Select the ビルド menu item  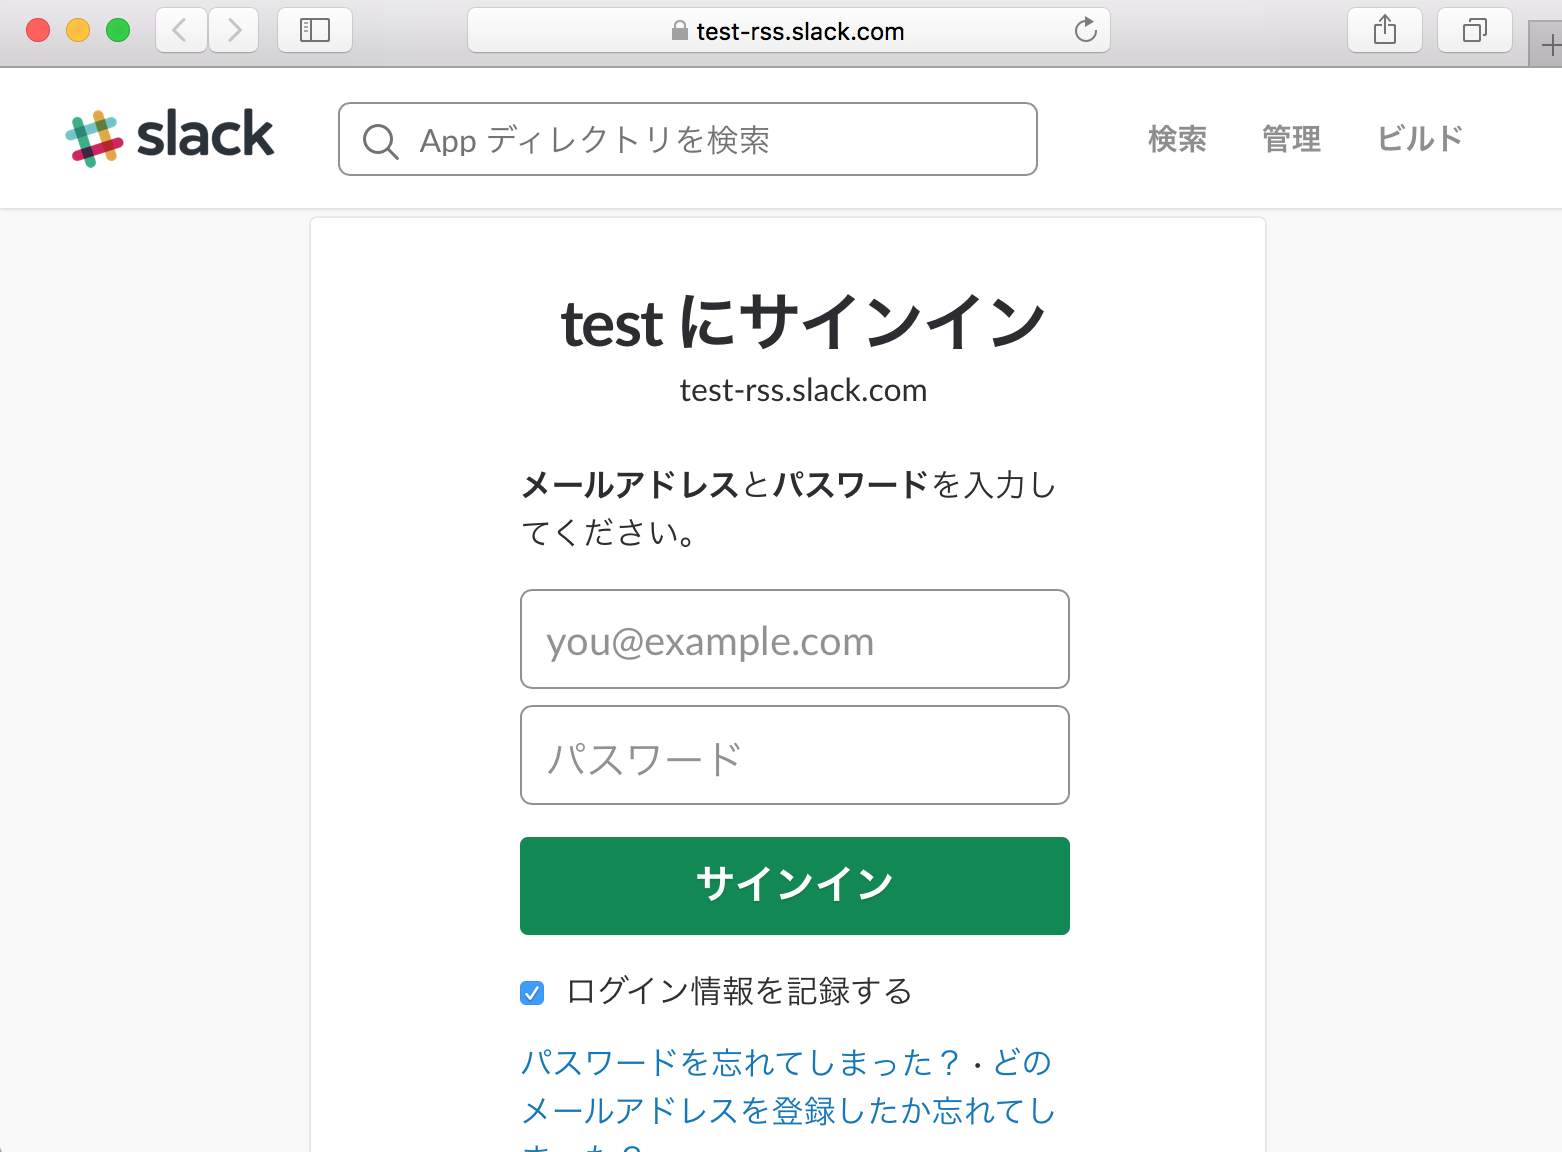(x=1419, y=140)
